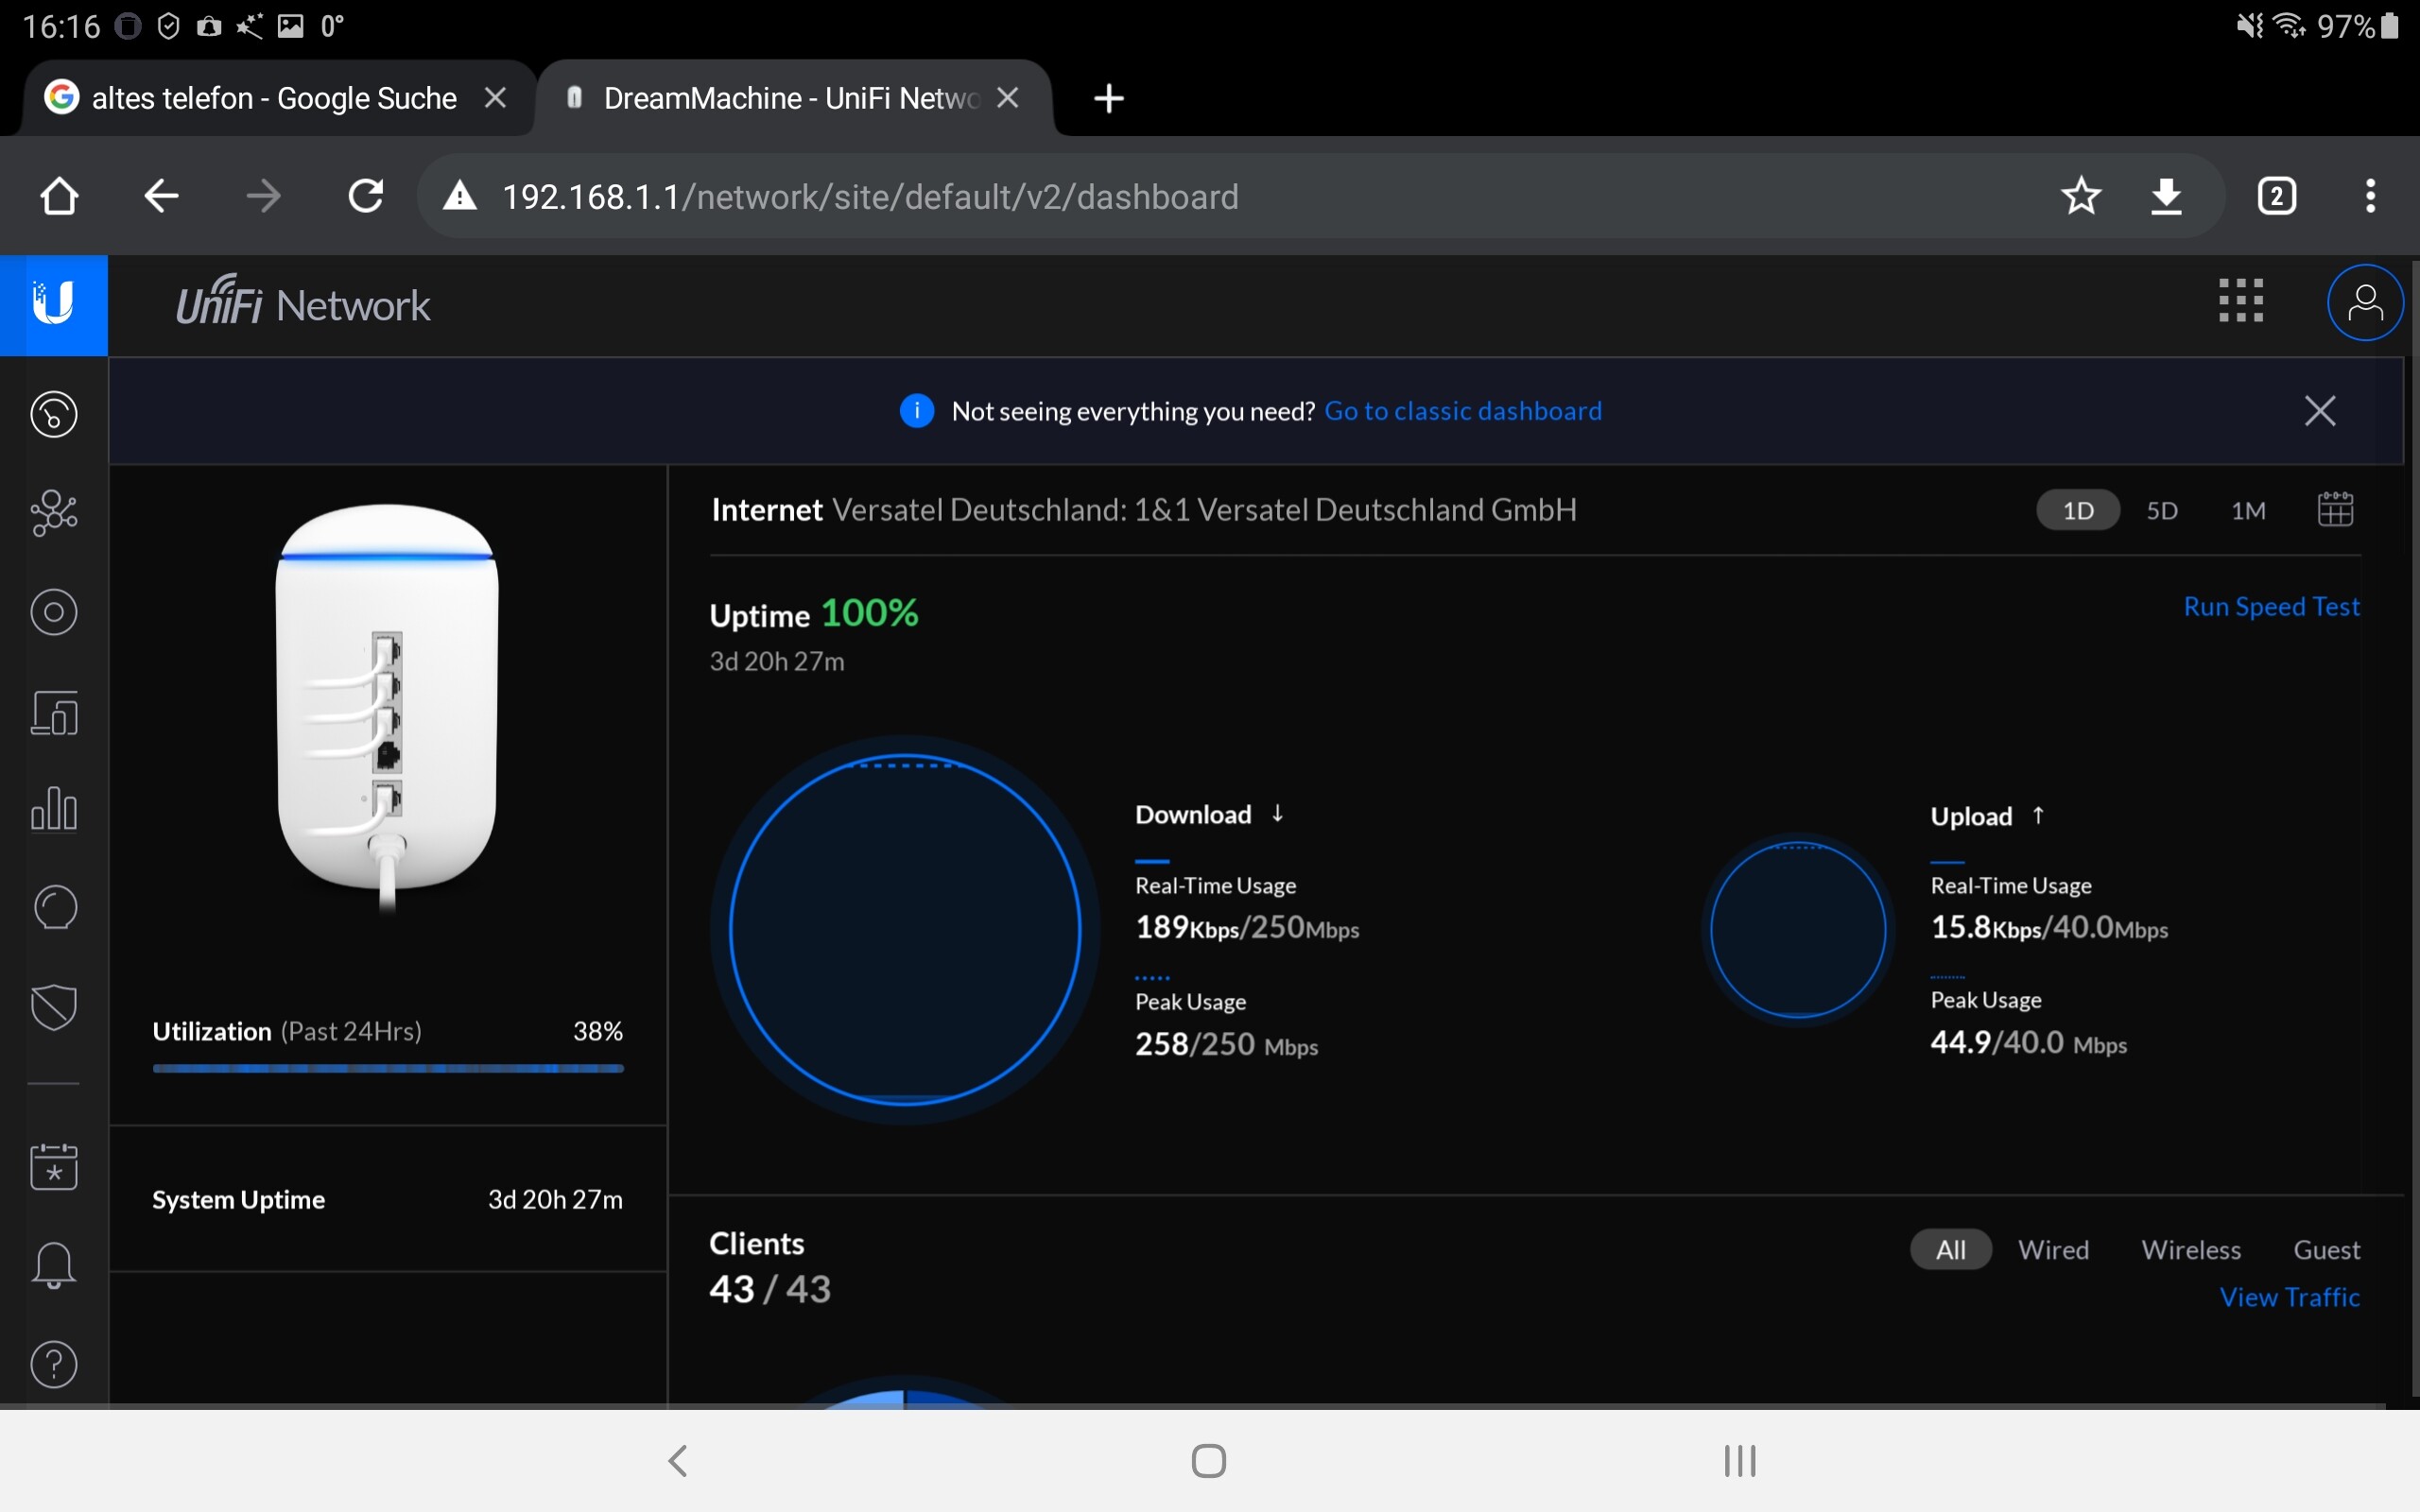
Task: Filter clients by Wired tab
Action: (2053, 1250)
